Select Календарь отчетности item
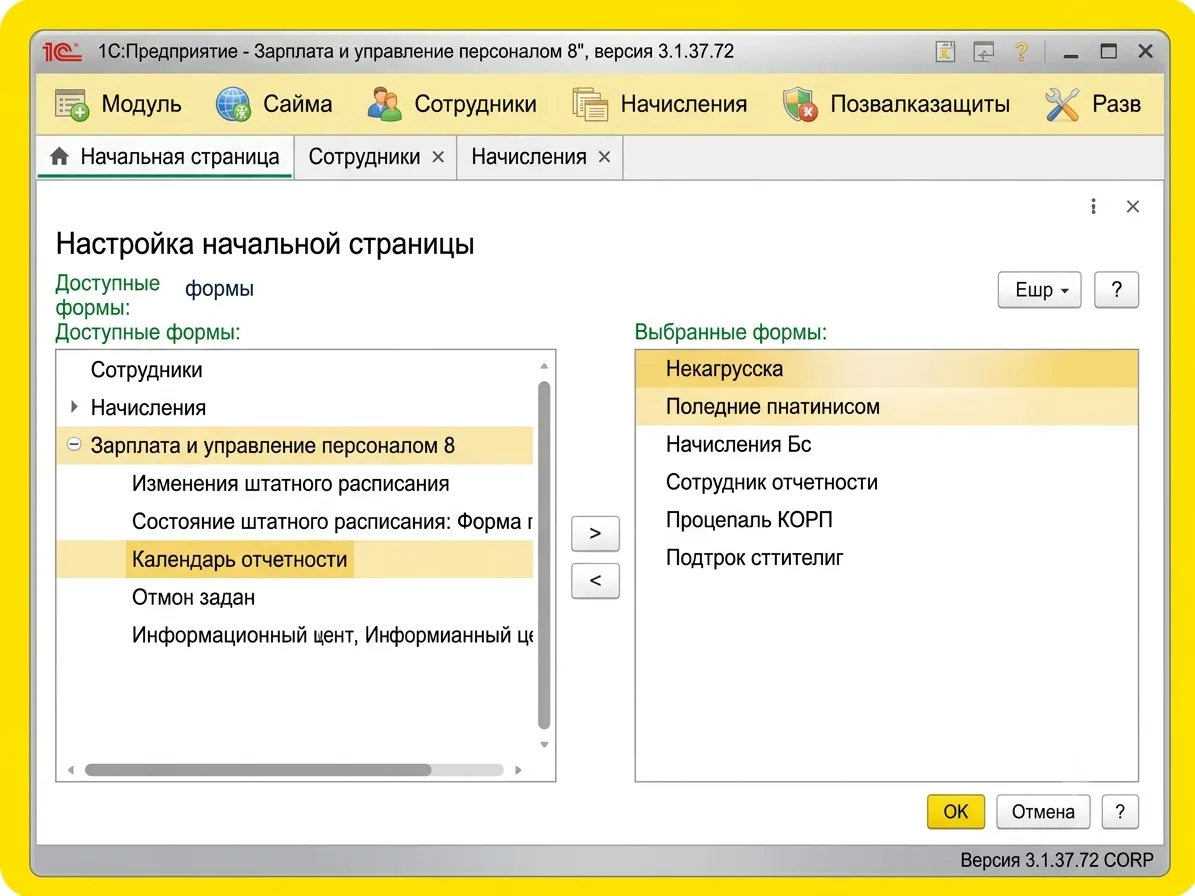 coord(295,559)
